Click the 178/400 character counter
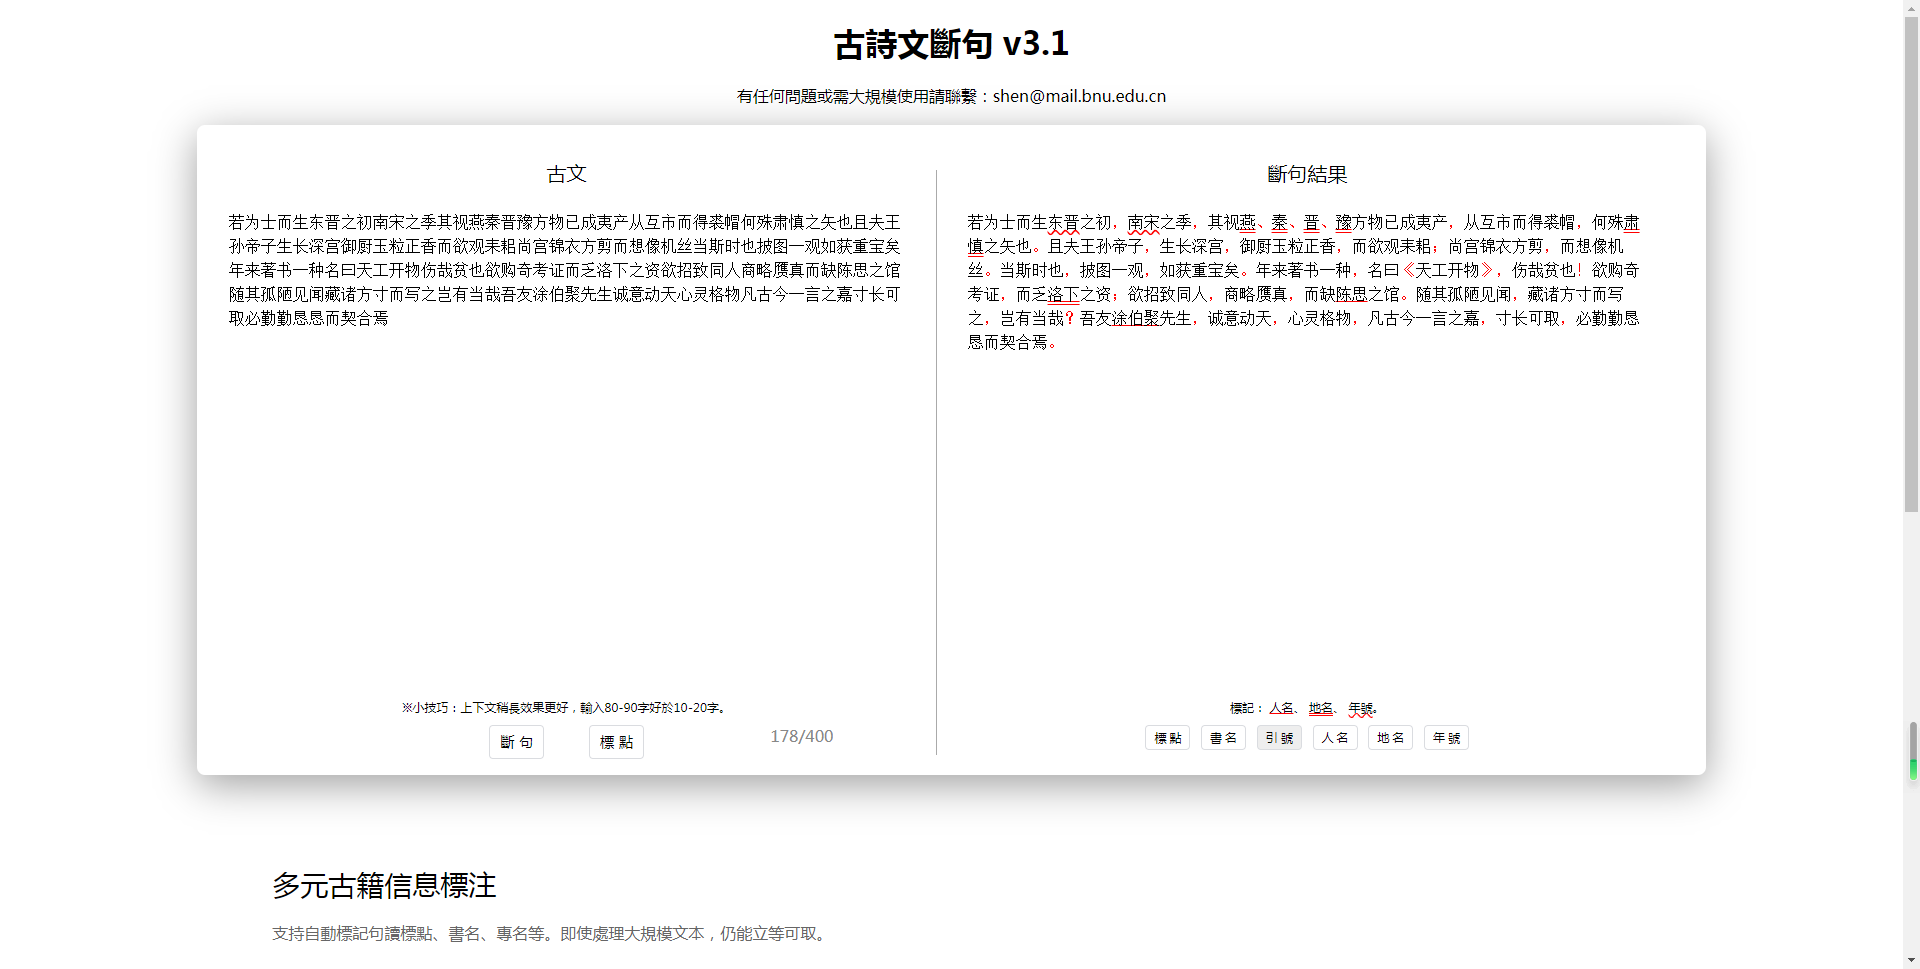 [801, 736]
